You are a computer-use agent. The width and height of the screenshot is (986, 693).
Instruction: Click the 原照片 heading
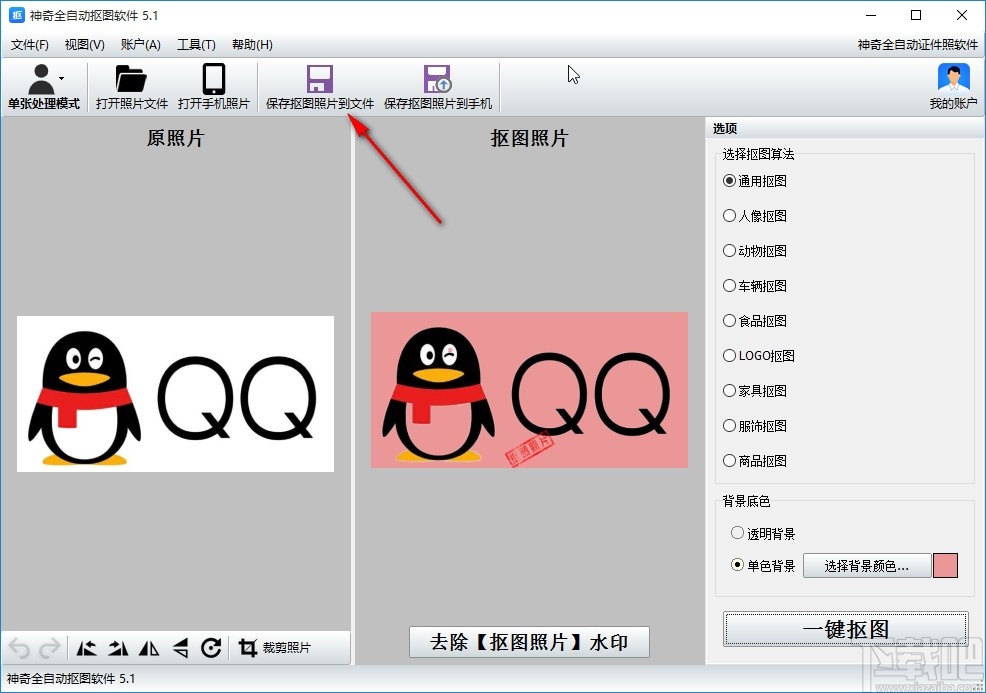pos(175,138)
